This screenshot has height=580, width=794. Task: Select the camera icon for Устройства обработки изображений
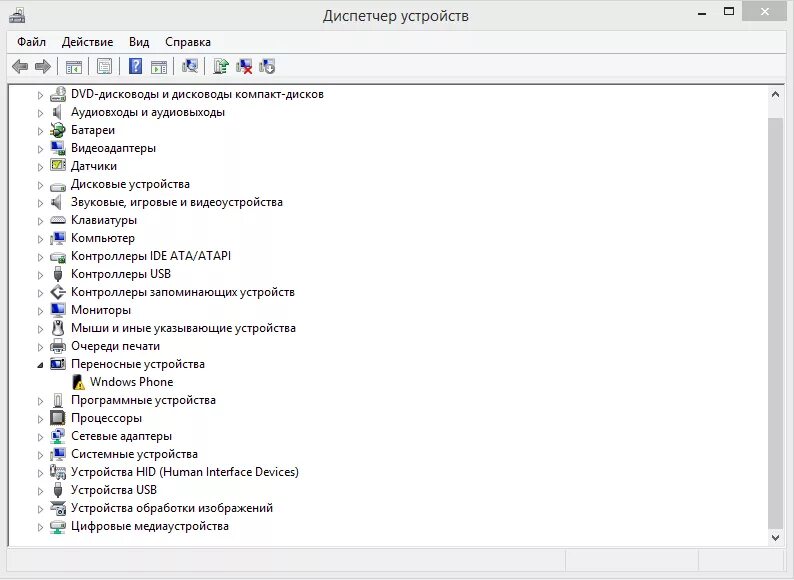click(58, 508)
